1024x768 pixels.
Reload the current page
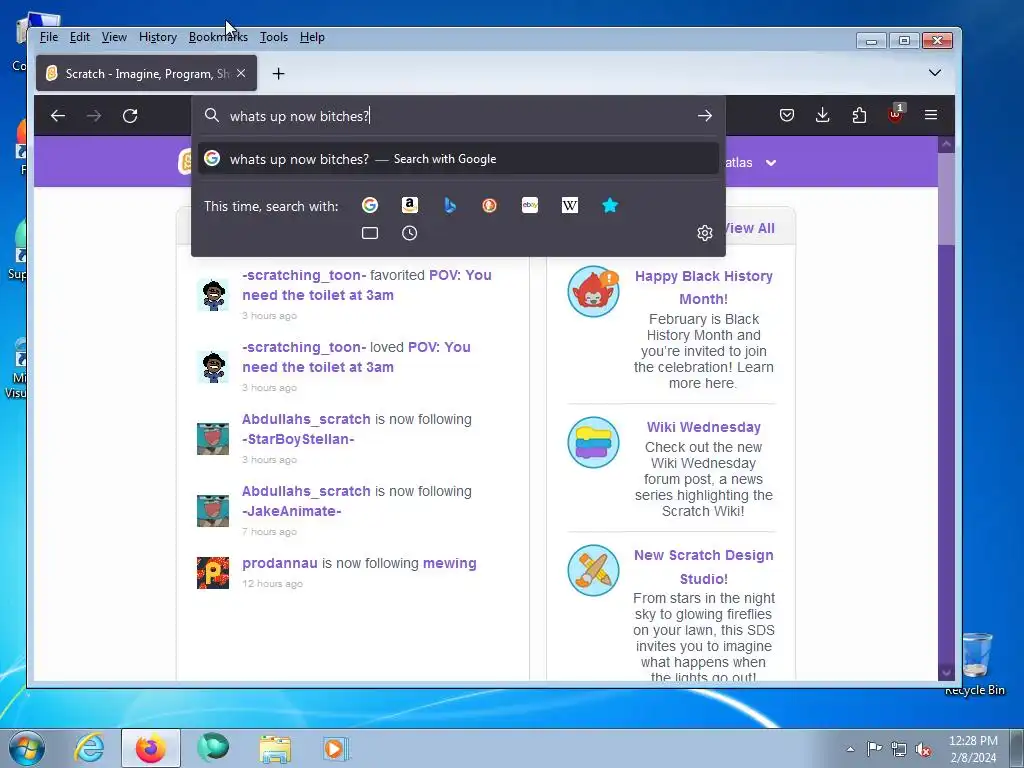[130, 116]
